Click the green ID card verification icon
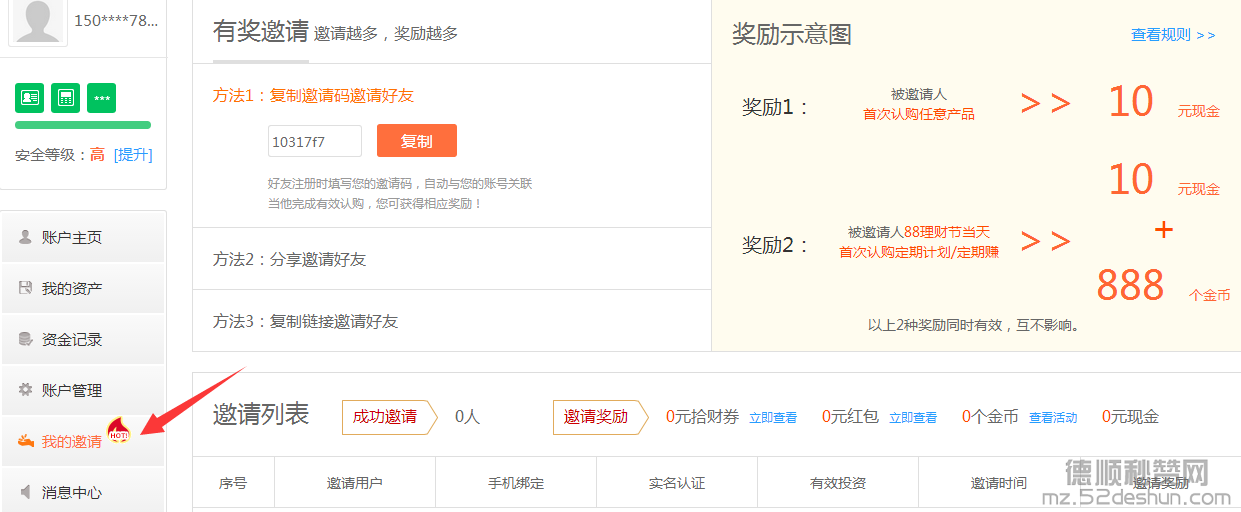The image size is (1241, 512). click(x=30, y=98)
